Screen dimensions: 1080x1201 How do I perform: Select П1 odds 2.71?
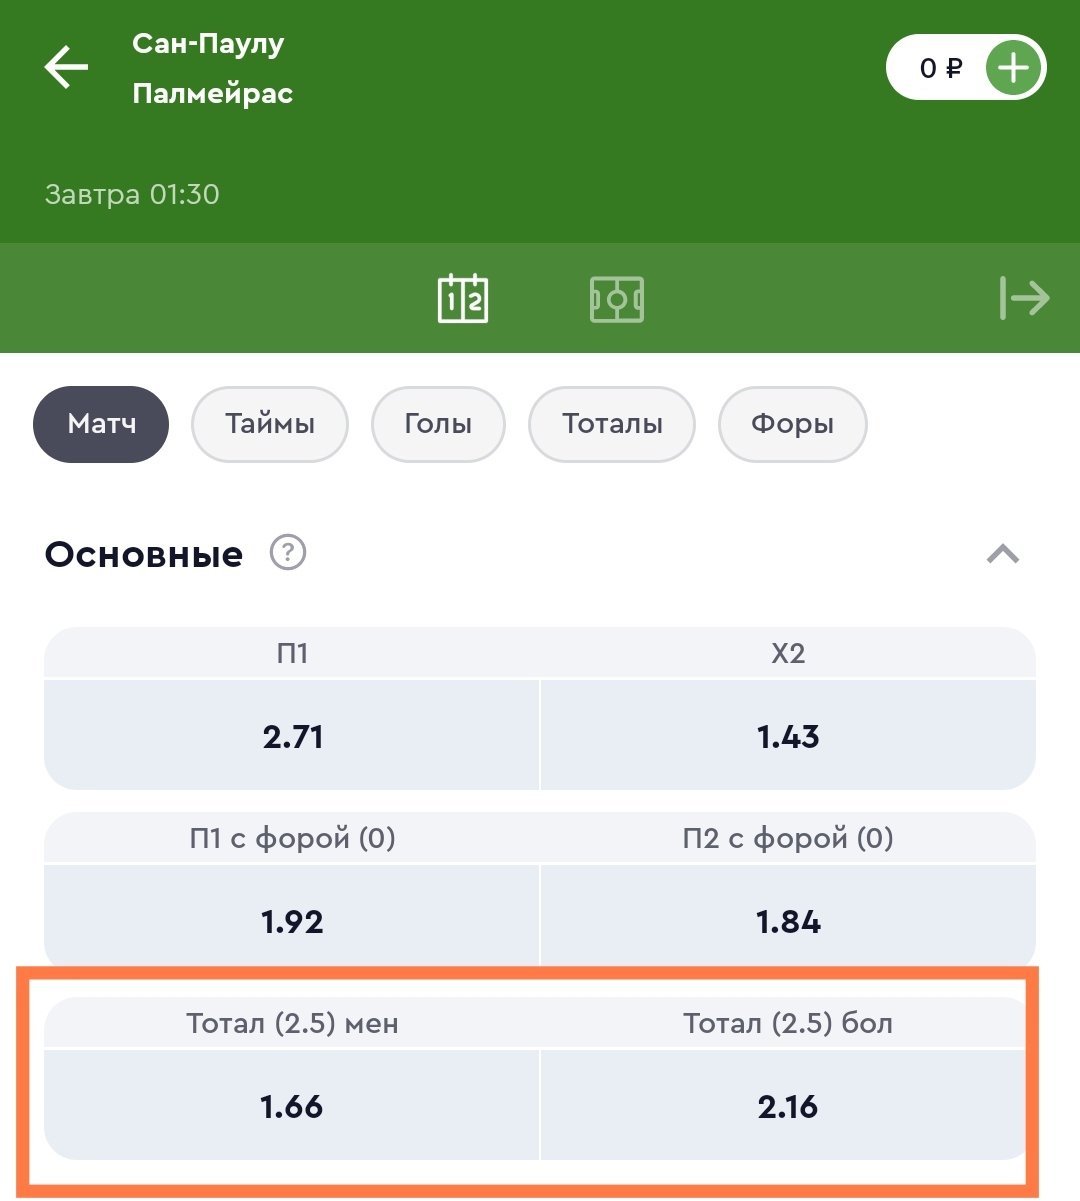[x=292, y=736]
